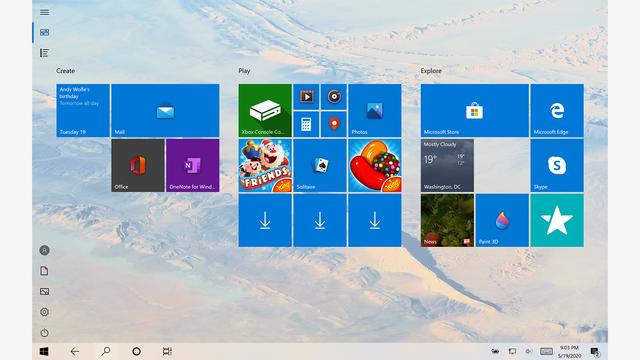Click the clock showing 9:03 PM
Viewport: 640px width, 360px height.
(569, 352)
